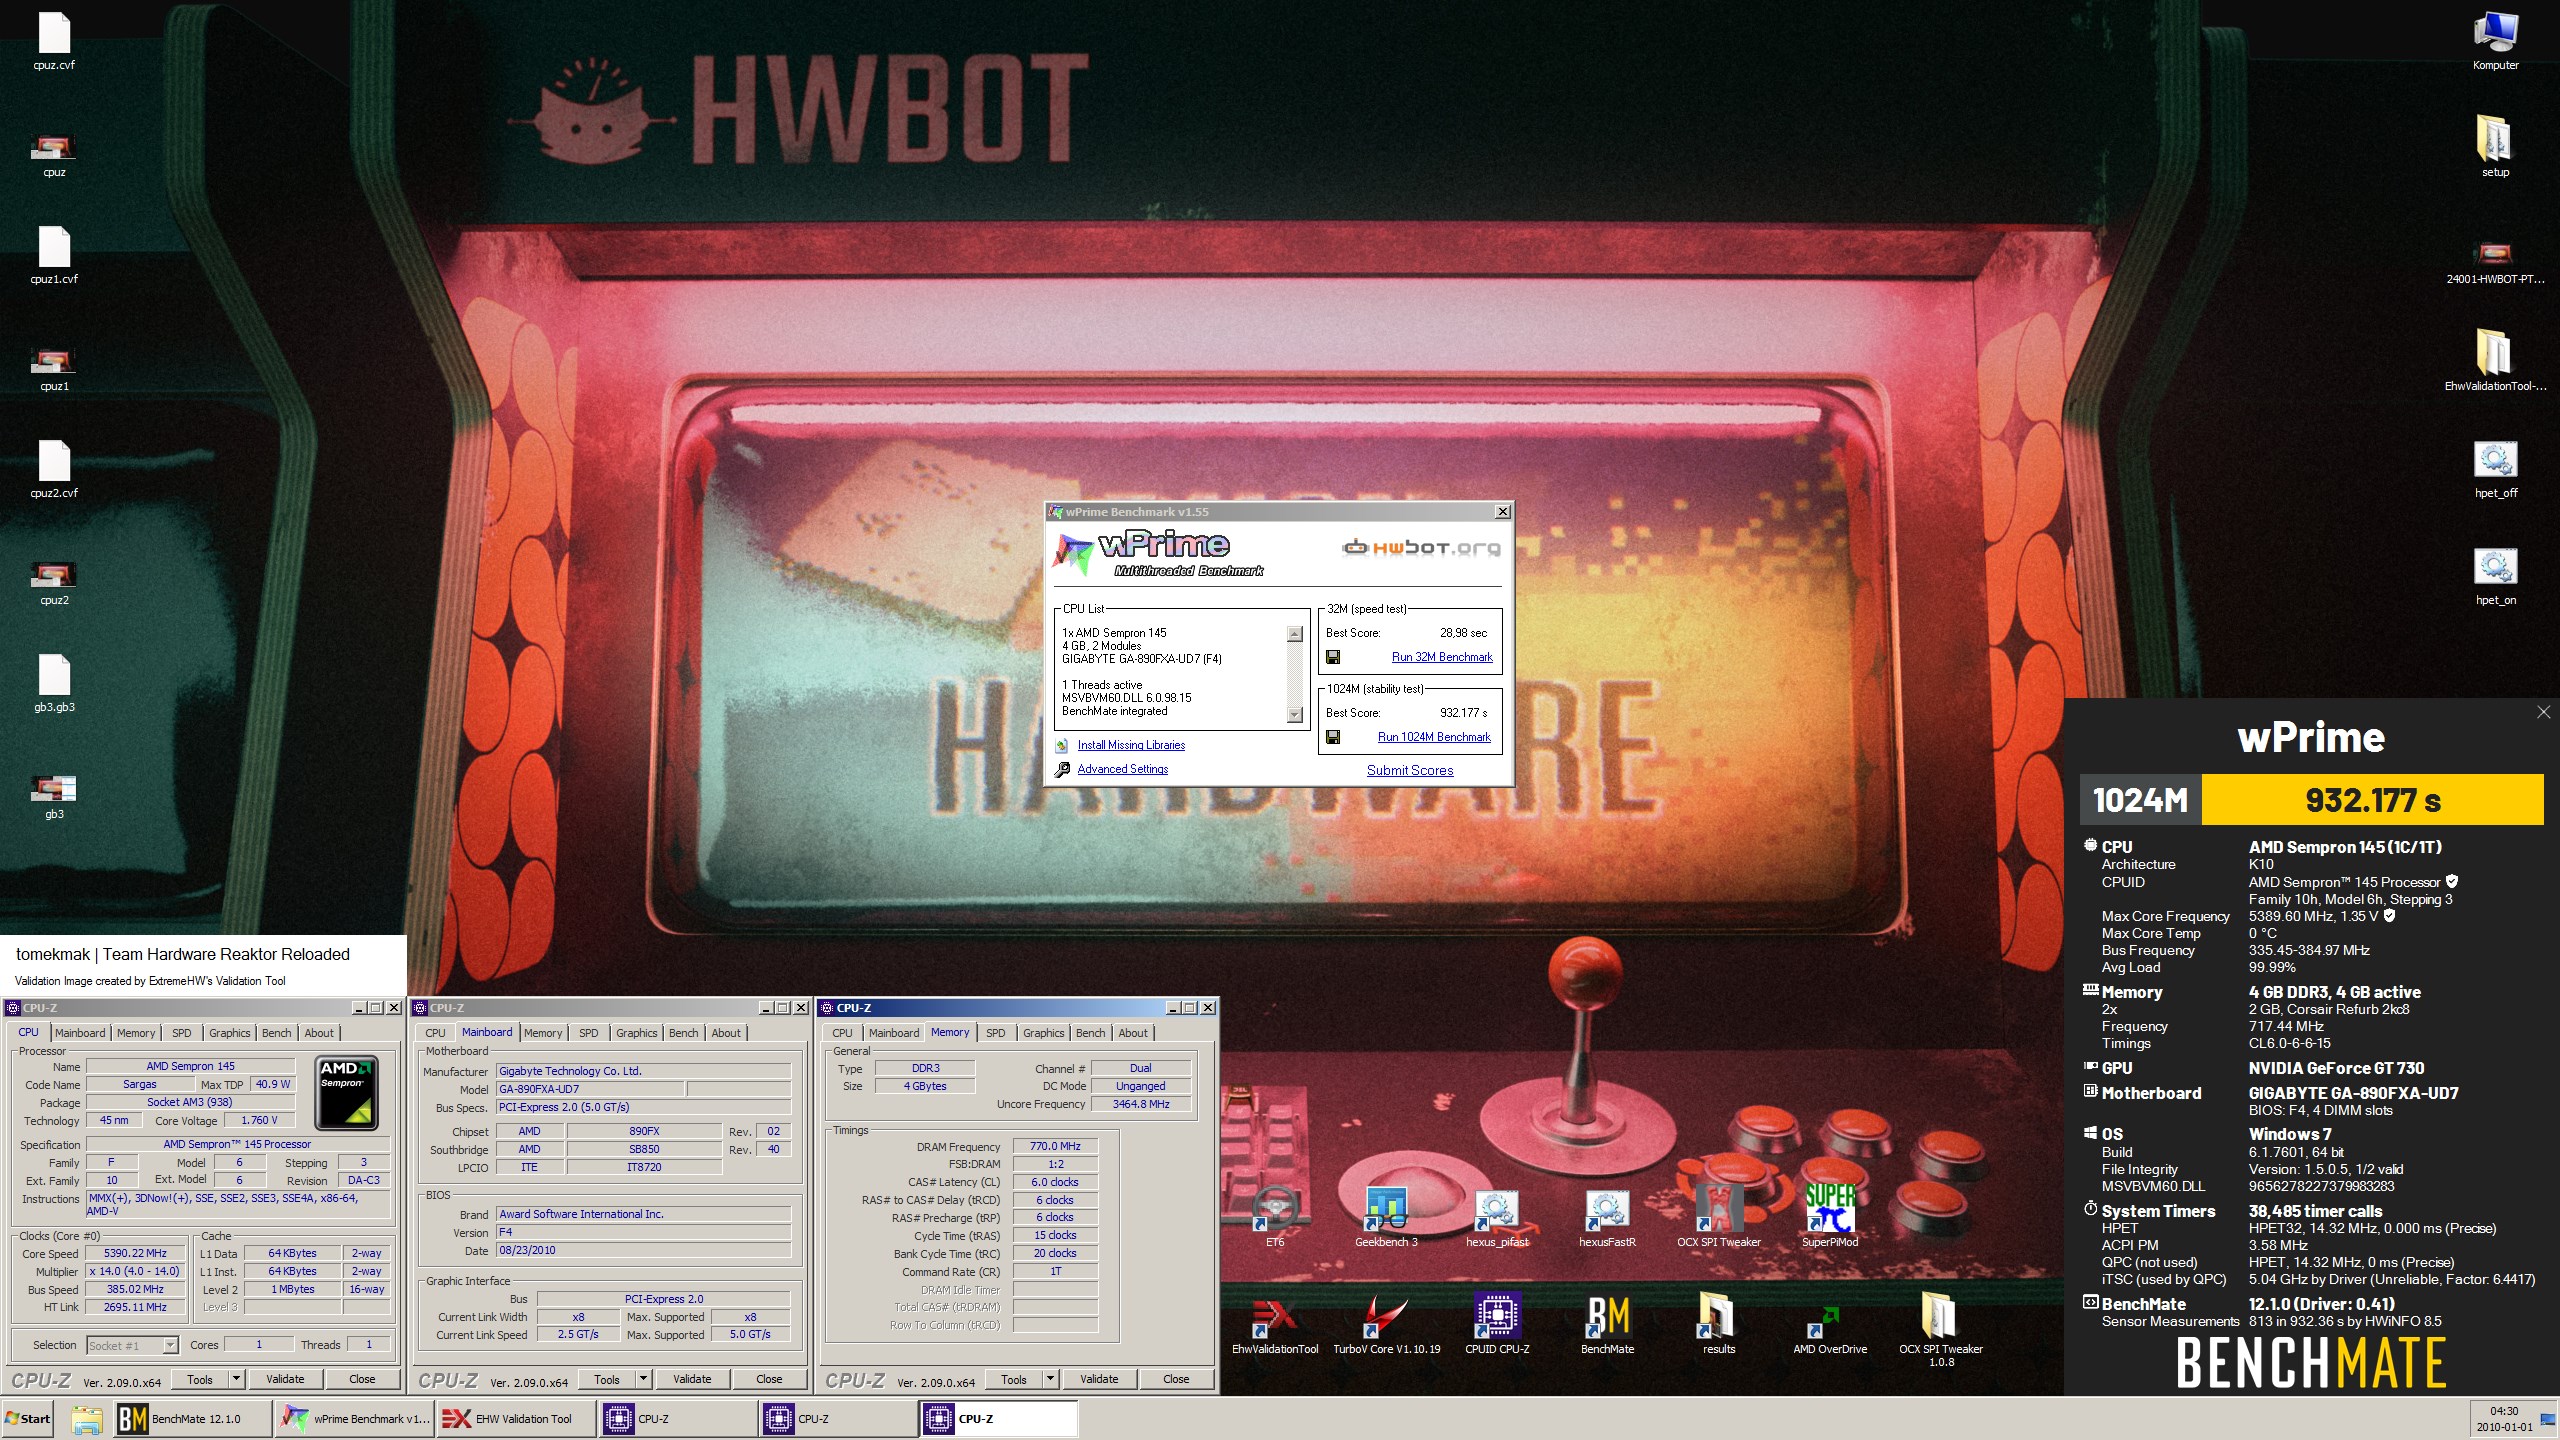
Task: Click Install Missing Libraries link
Action: (x=1131, y=745)
